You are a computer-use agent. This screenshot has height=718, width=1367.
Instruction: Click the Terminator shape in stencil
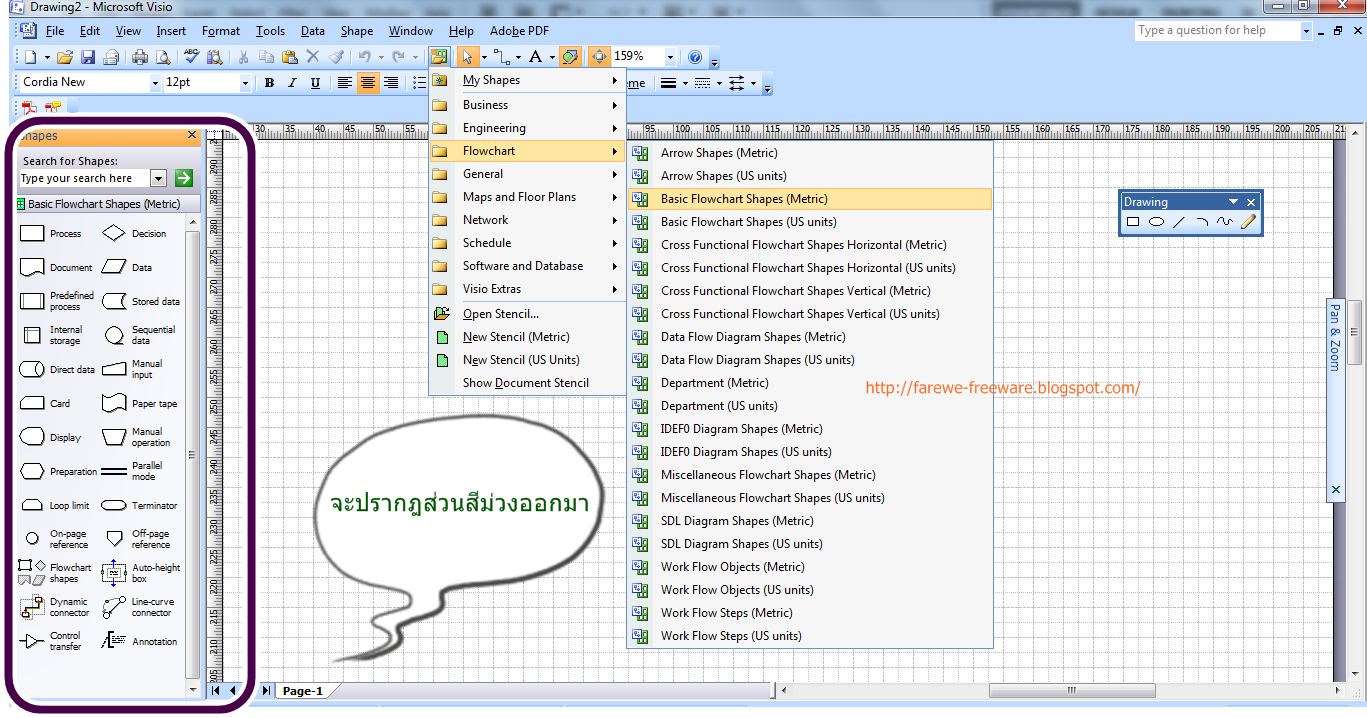point(140,506)
